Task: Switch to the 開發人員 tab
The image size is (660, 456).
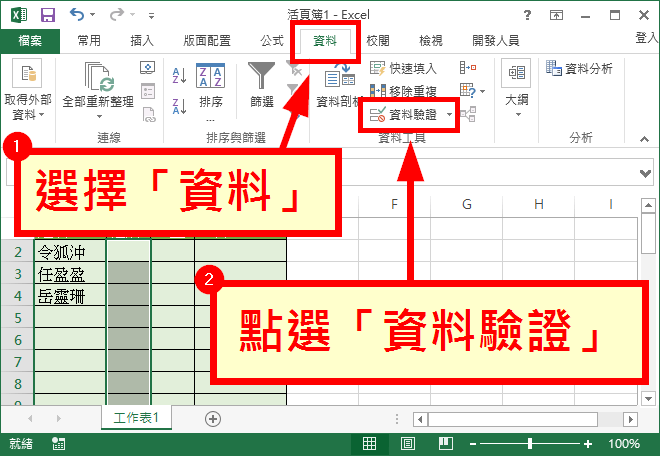Action: 495,41
